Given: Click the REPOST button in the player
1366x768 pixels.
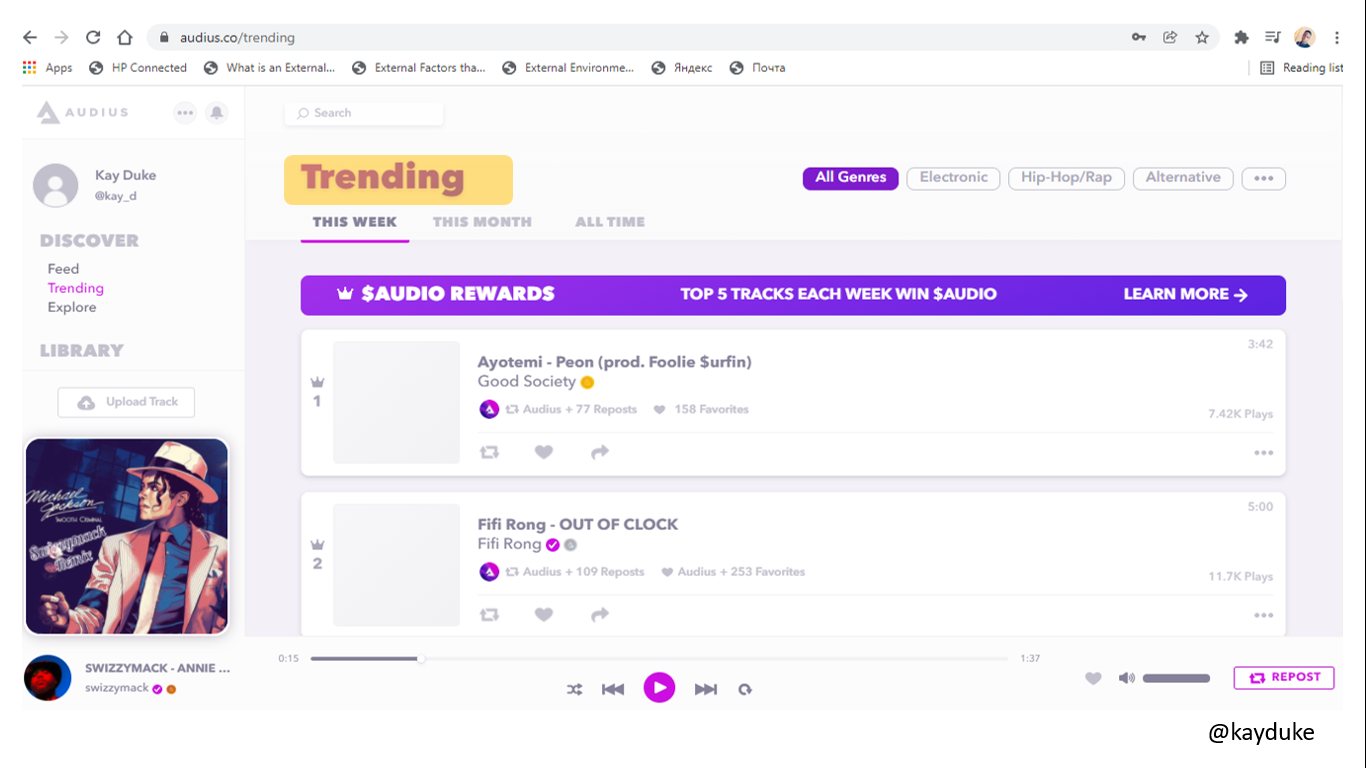Looking at the screenshot, I should click(1284, 678).
